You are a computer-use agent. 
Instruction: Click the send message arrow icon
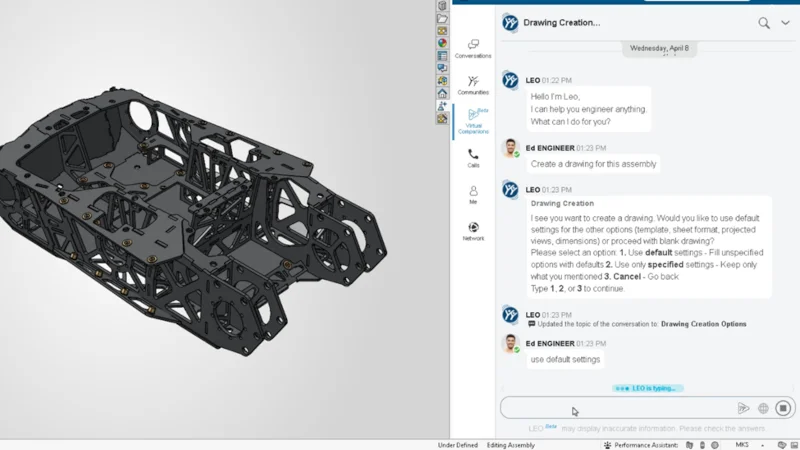click(x=743, y=408)
